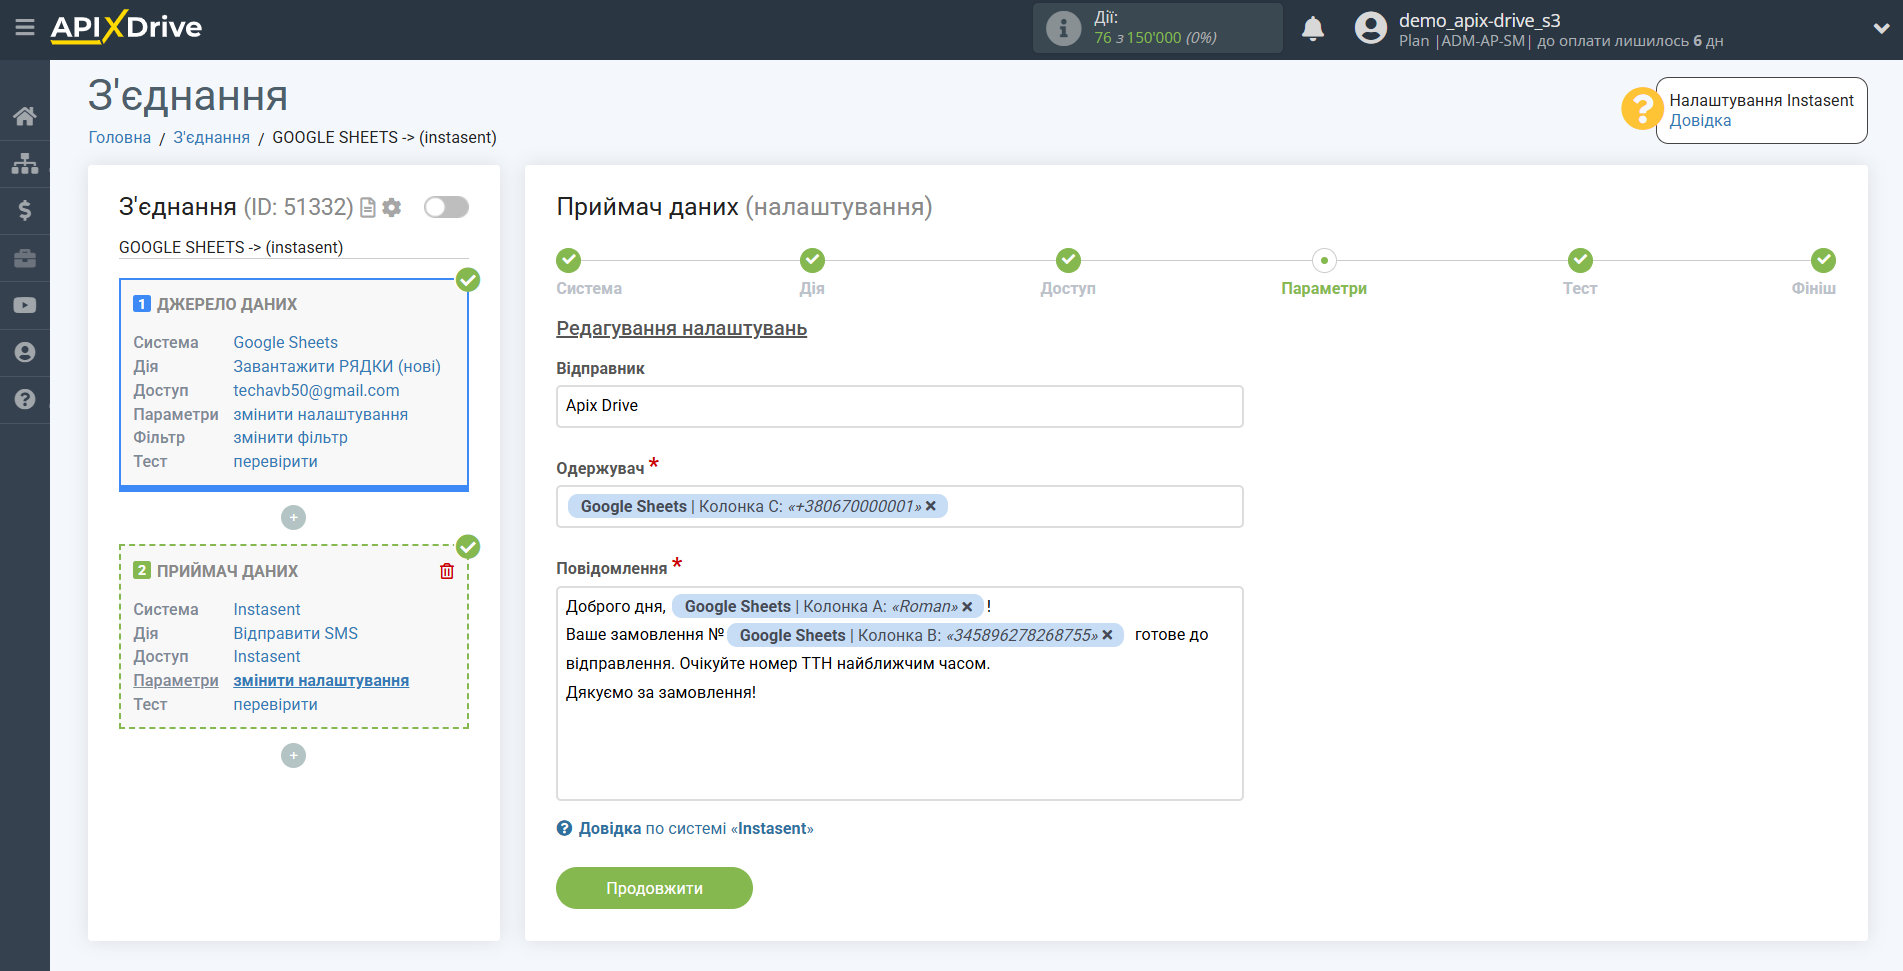Open the video tutorials sidebar icon
This screenshot has height=971, width=1903.
pos(25,305)
